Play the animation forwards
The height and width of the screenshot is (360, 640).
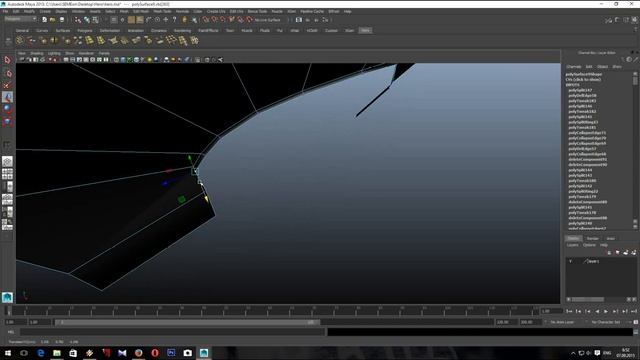pyautogui.click(x=606, y=311)
